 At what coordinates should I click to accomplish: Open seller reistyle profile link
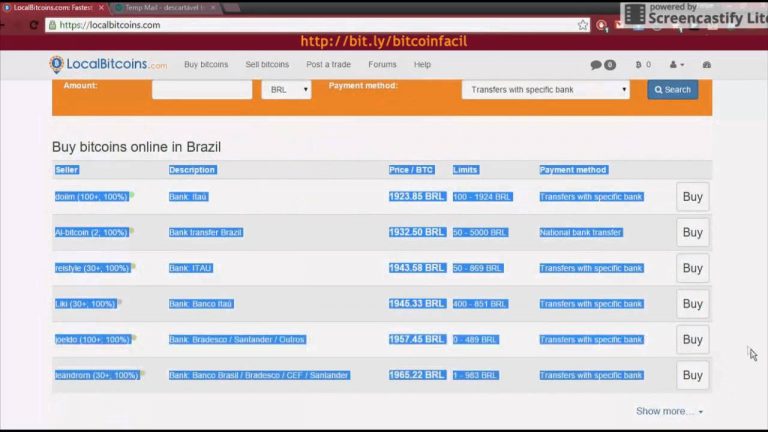92,268
